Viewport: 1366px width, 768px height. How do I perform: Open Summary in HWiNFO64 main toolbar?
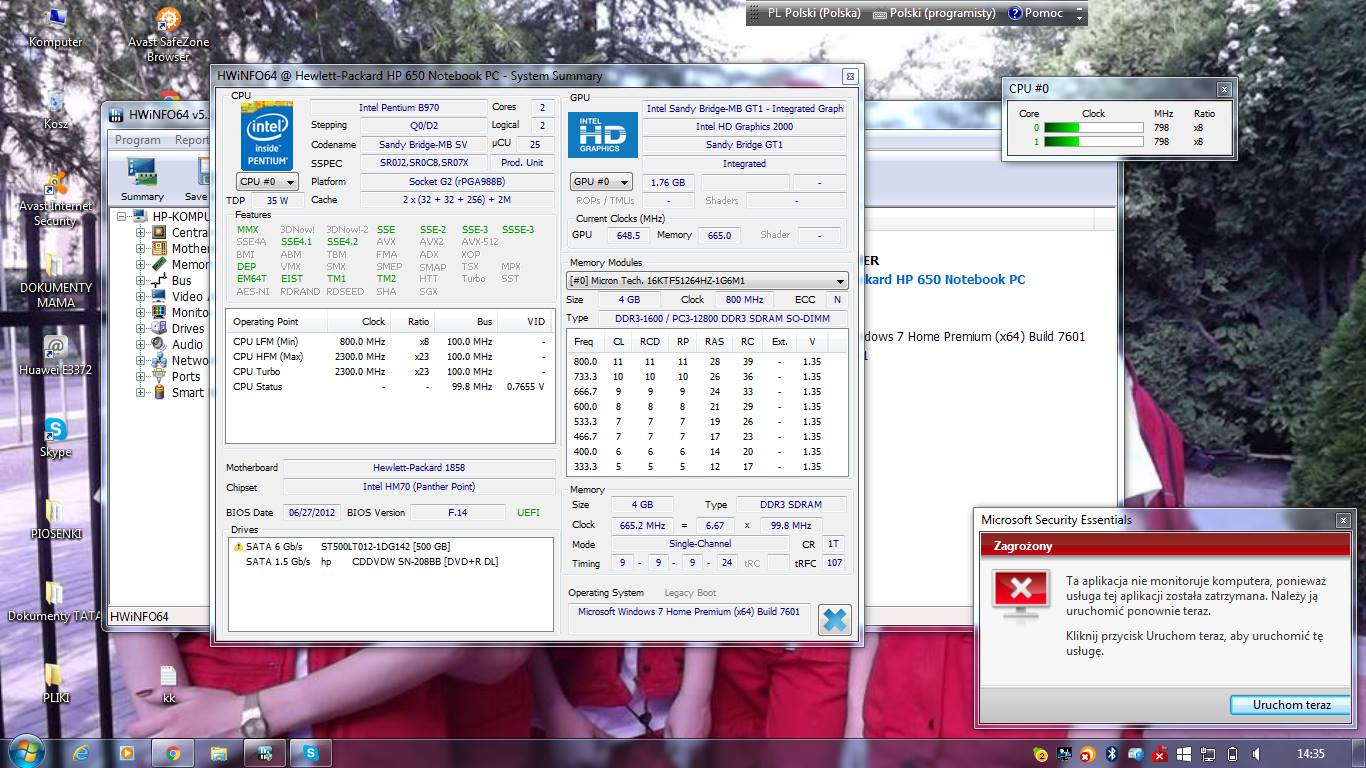142,181
